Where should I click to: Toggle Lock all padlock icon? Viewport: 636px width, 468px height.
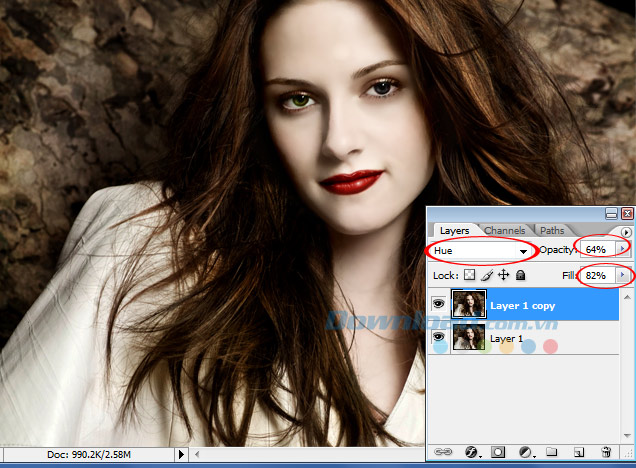coord(520,275)
